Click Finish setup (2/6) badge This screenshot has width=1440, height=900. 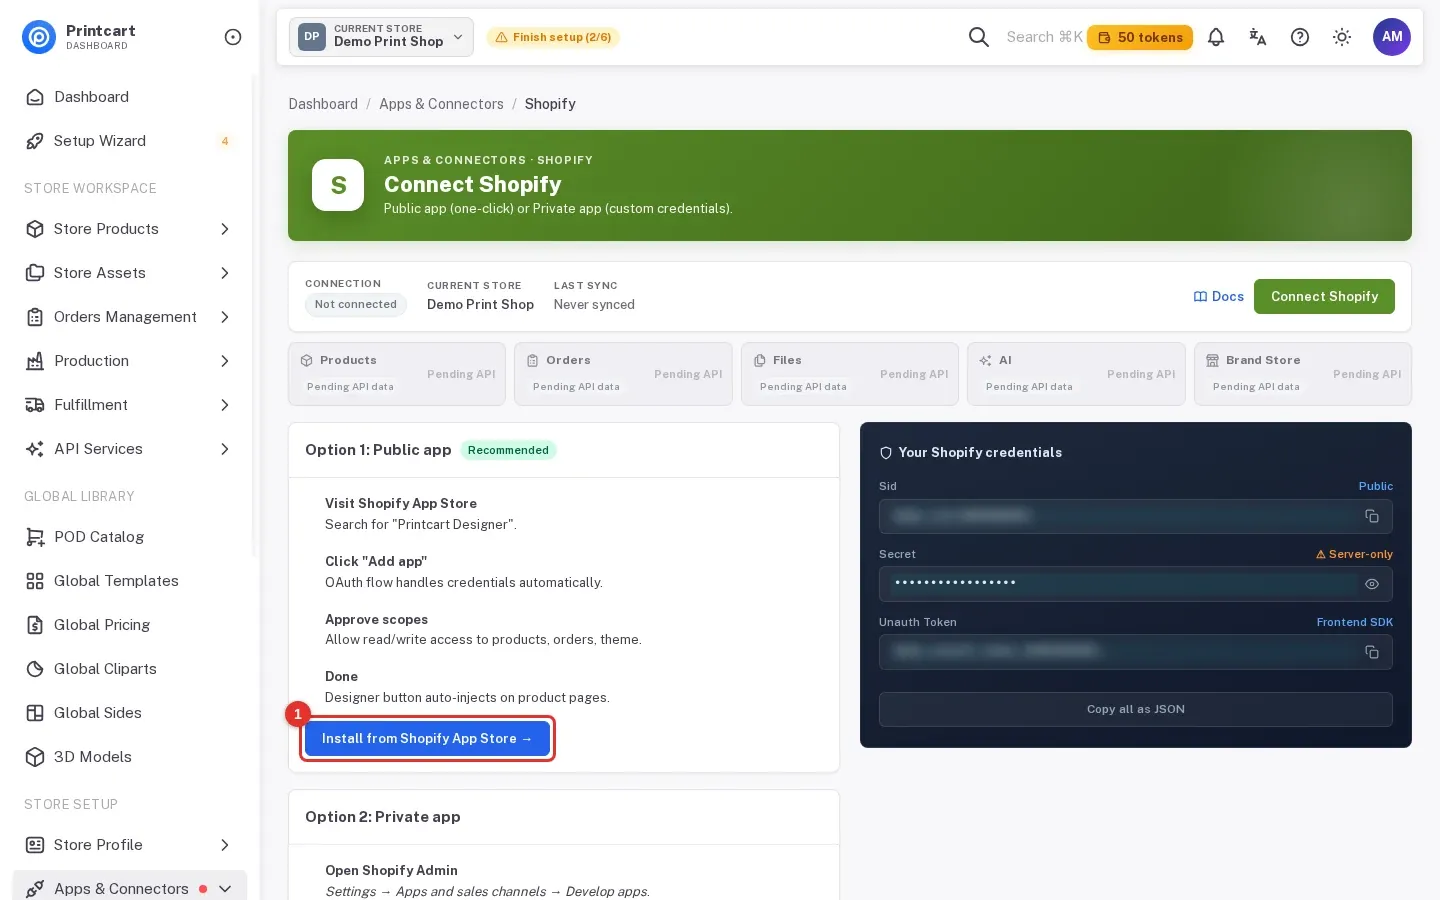coord(553,37)
